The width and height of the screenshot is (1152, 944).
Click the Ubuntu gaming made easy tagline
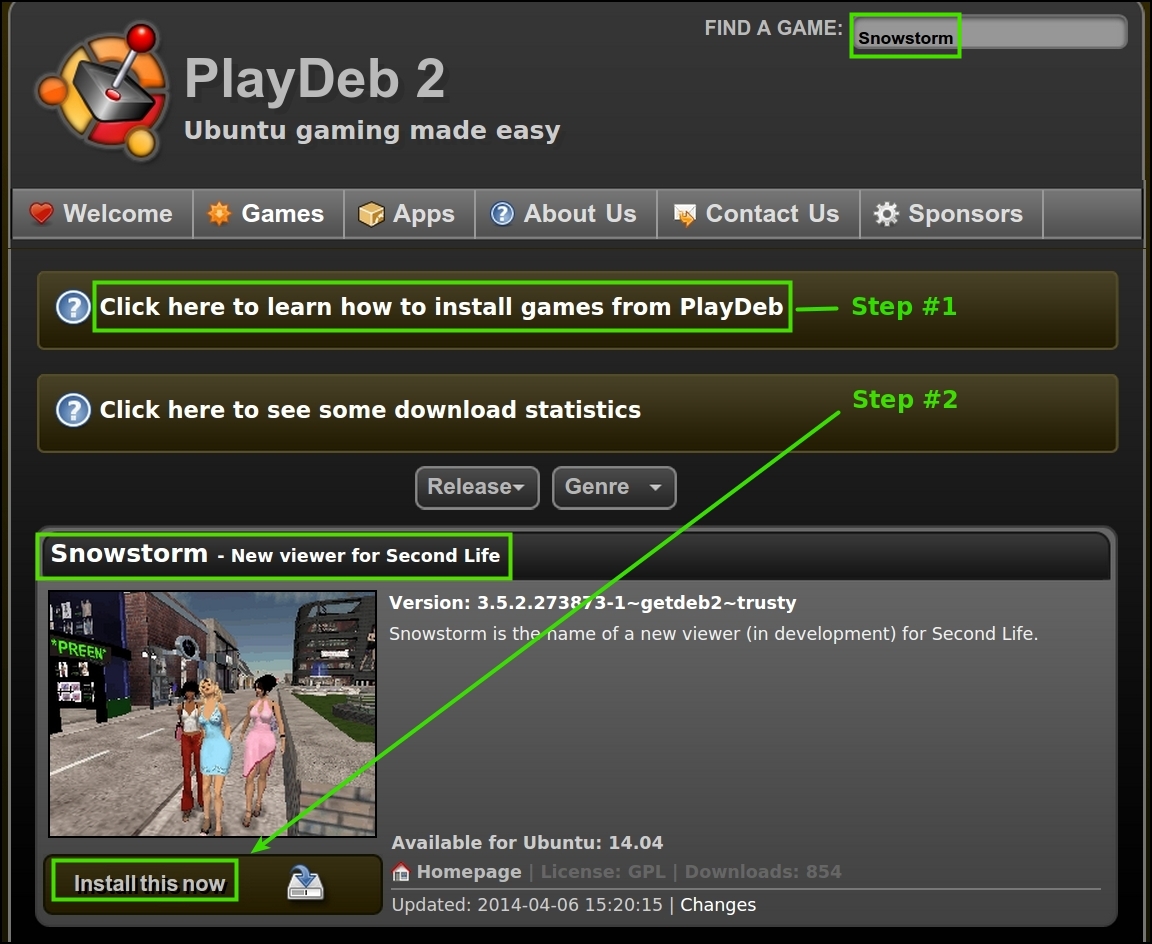[x=372, y=131]
